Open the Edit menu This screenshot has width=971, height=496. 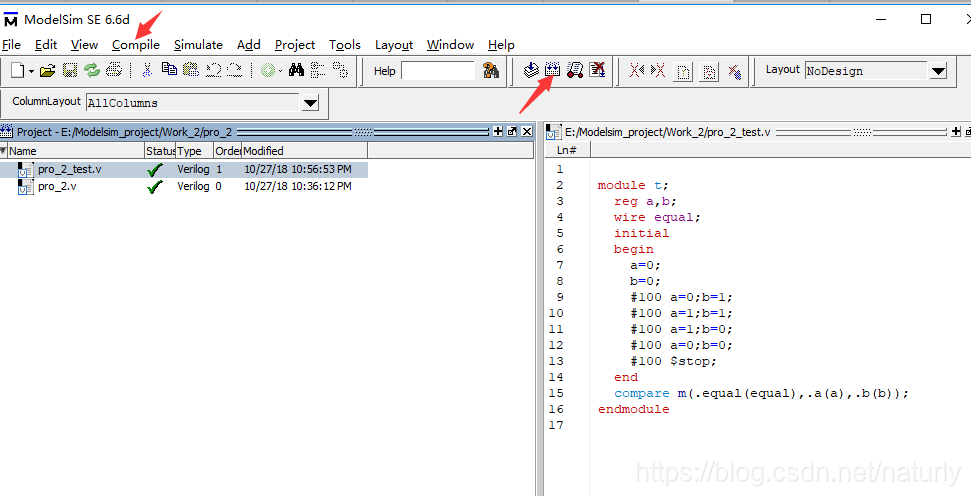coord(46,45)
